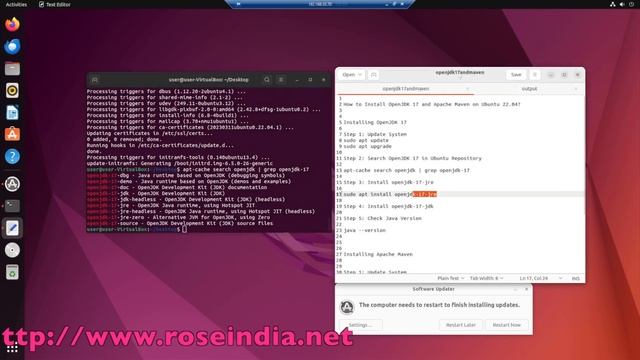Open search in the terminal header
640x360 pixels.
click(267, 80)
